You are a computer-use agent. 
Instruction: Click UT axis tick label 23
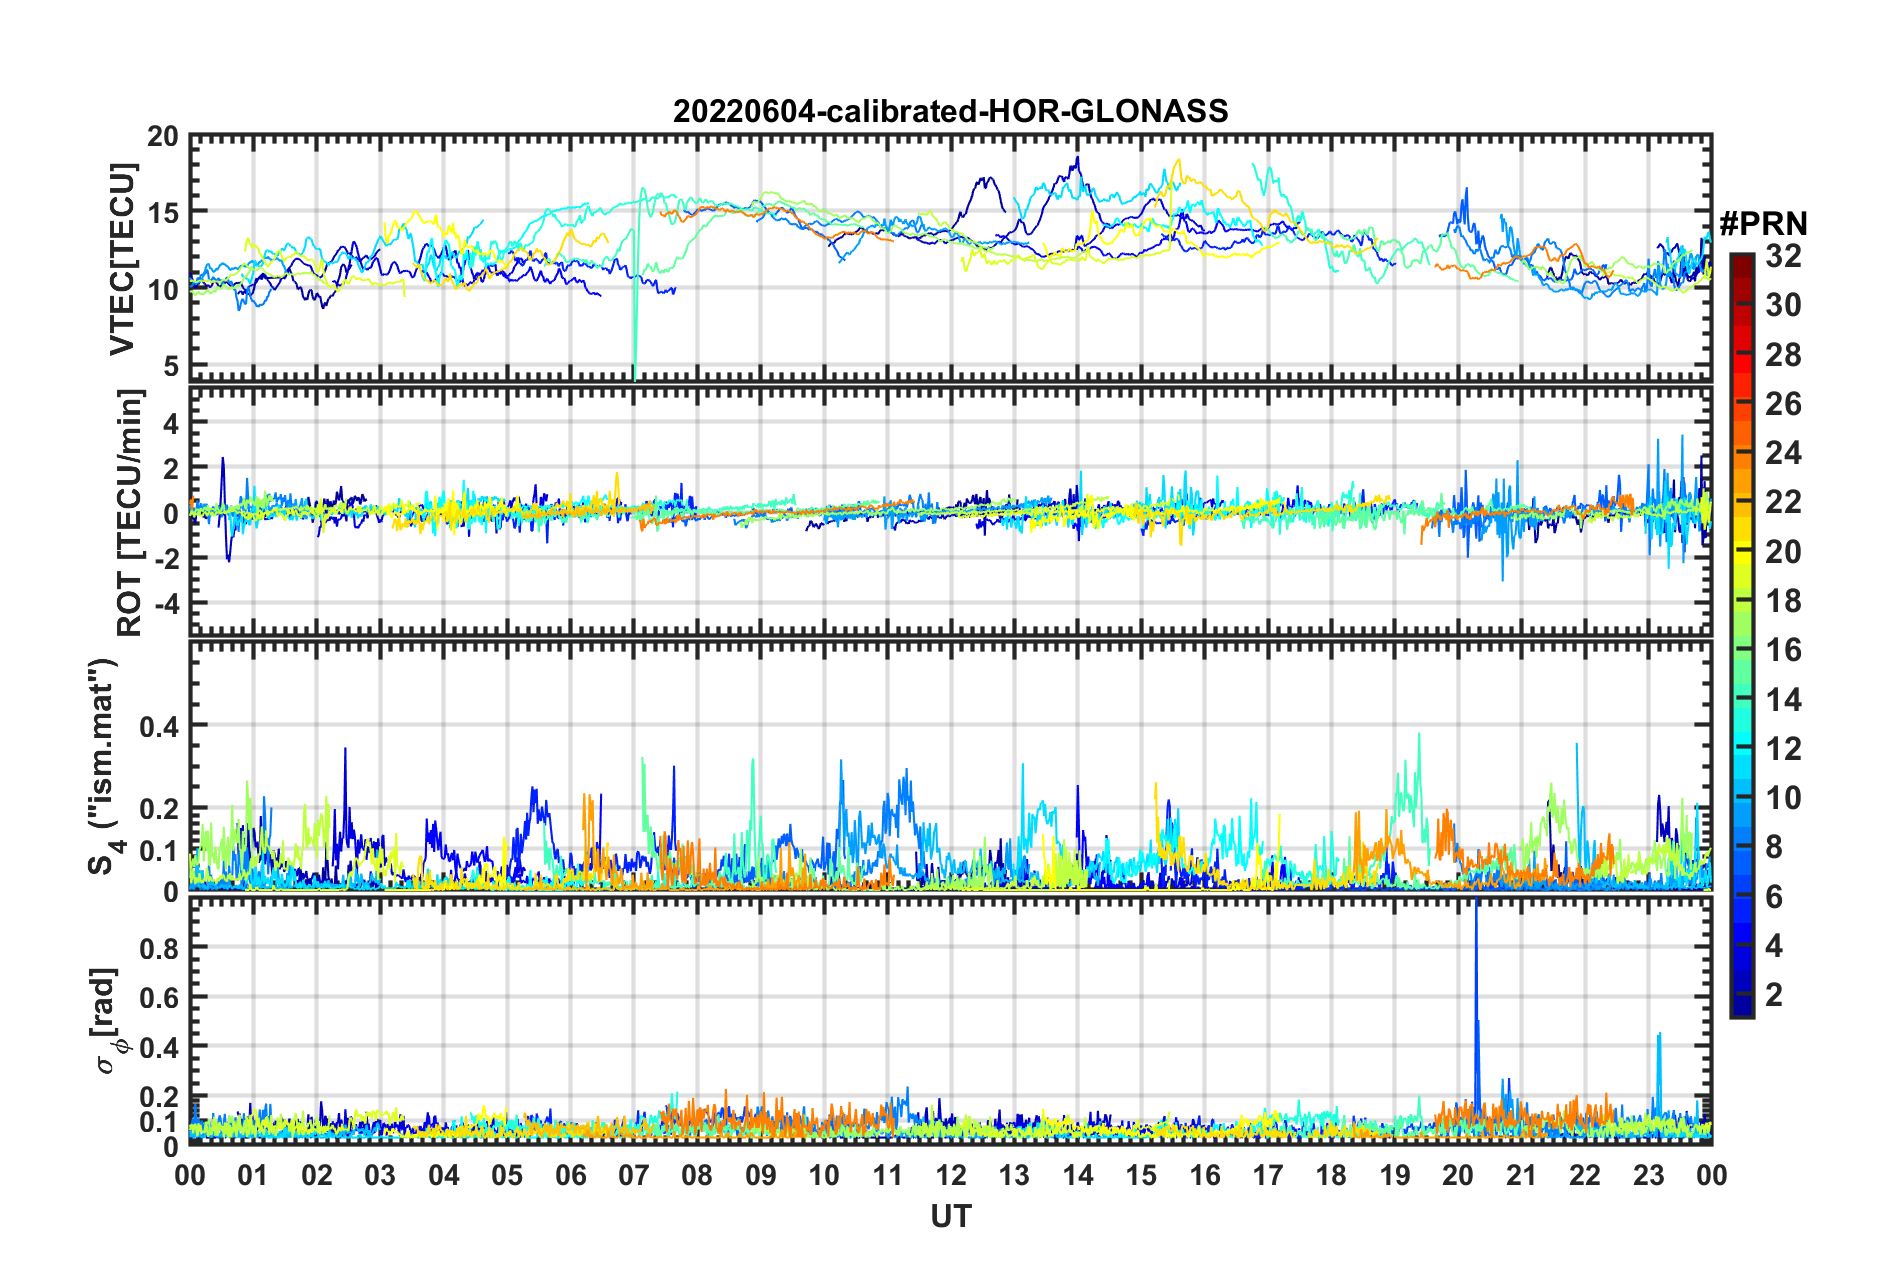(x=1648, y=1175)
